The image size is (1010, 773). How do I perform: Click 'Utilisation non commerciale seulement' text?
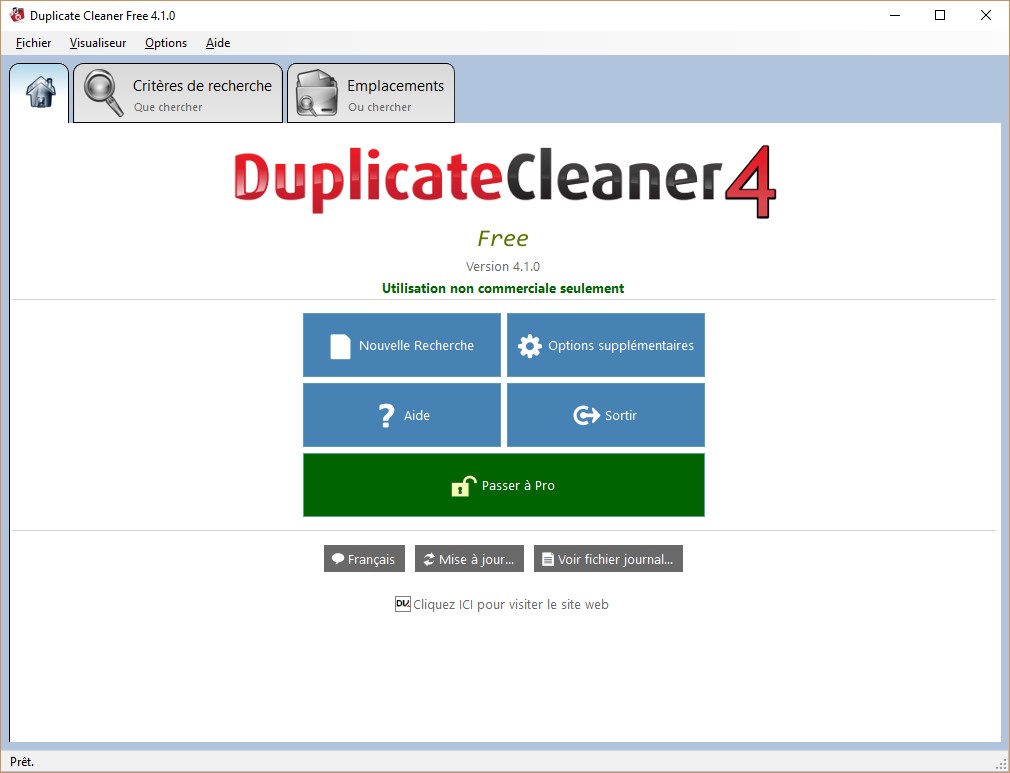[x=503, y=289]
